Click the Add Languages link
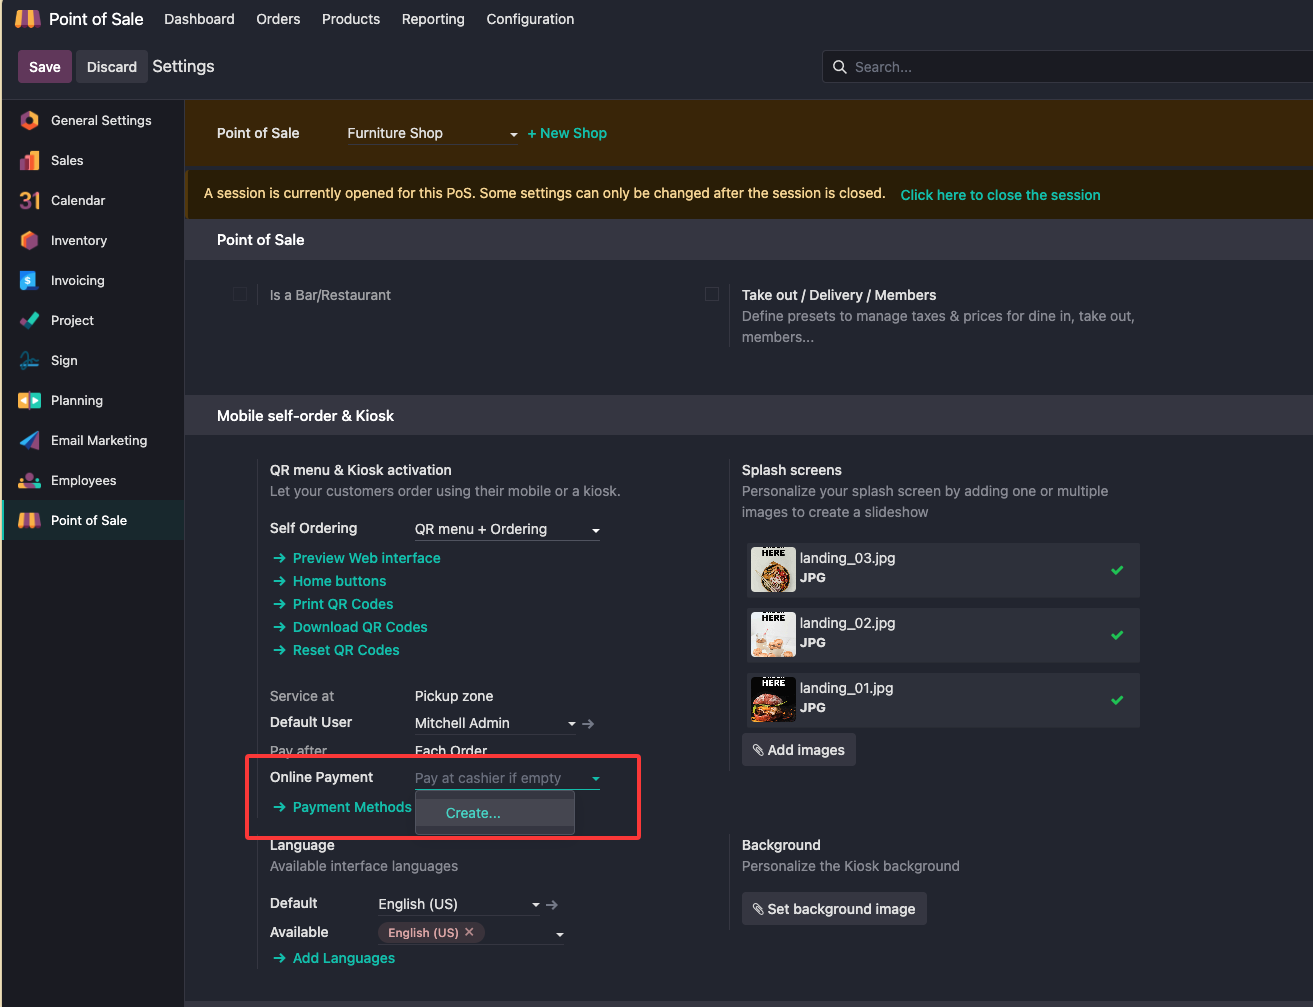The height and width of the screenshot is (1007, 1313). pos(344,958)
